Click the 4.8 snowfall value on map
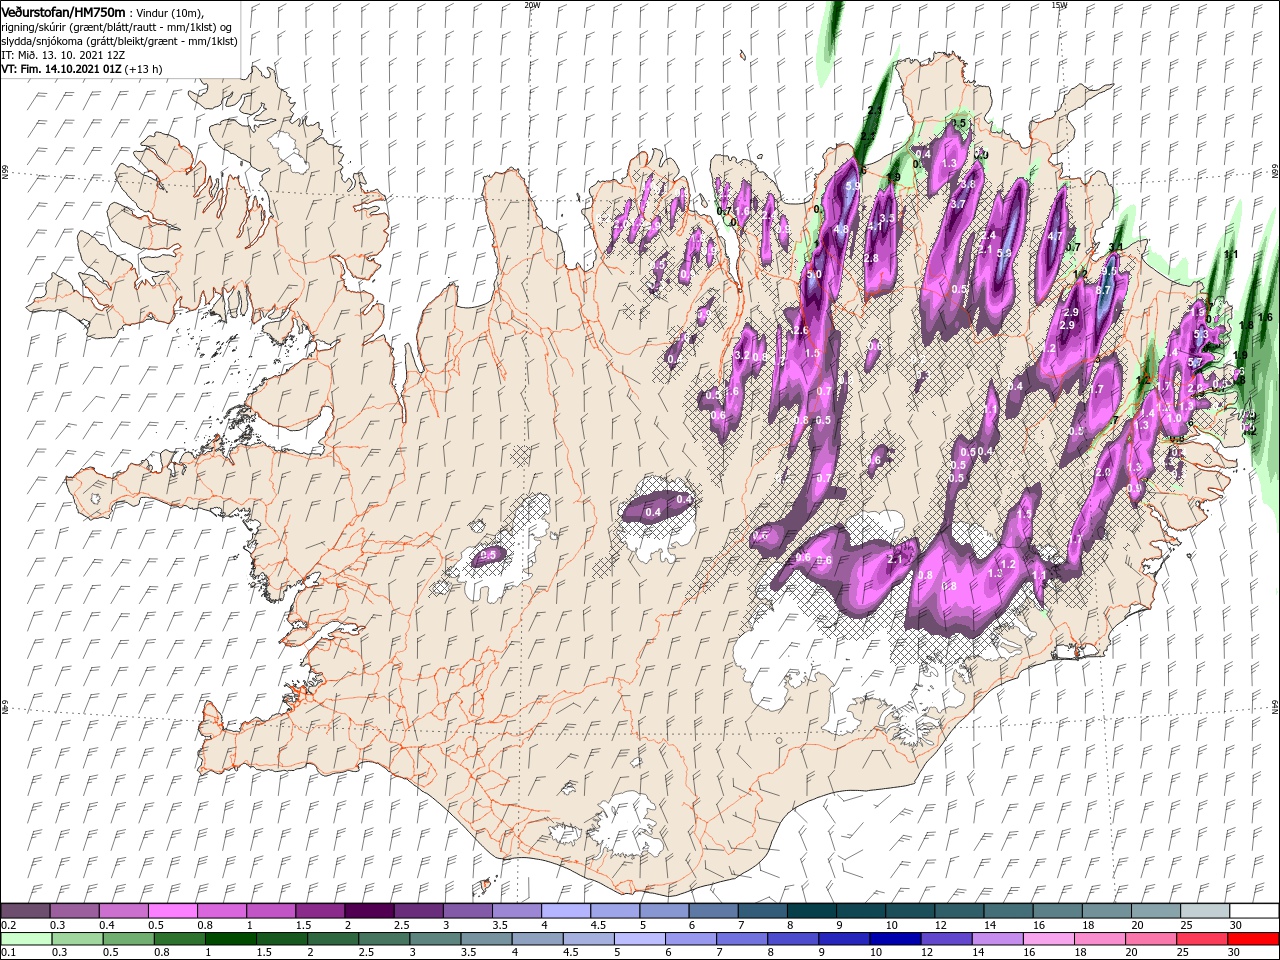1280x960 pixels. (x=841, y=229)
